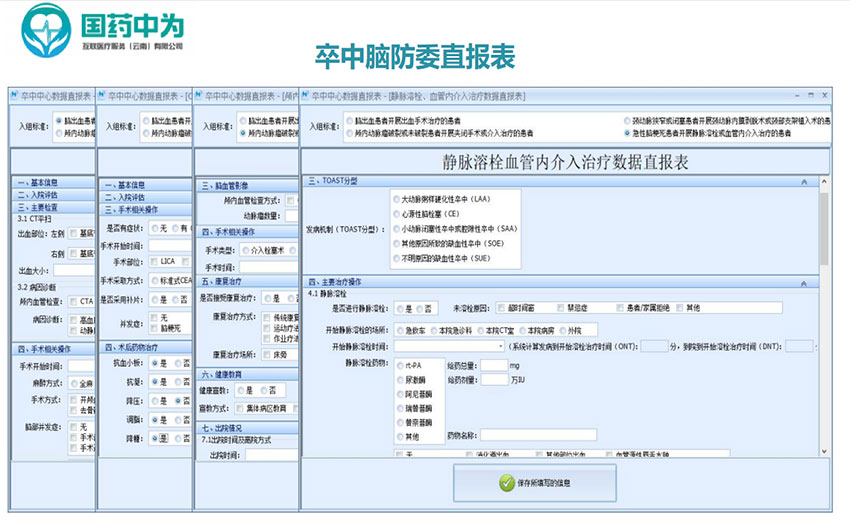The height and width of the screenshot is (520, 850).
Task: Collapse the 四、主要治疗操作 section
Action: (804, 283)
